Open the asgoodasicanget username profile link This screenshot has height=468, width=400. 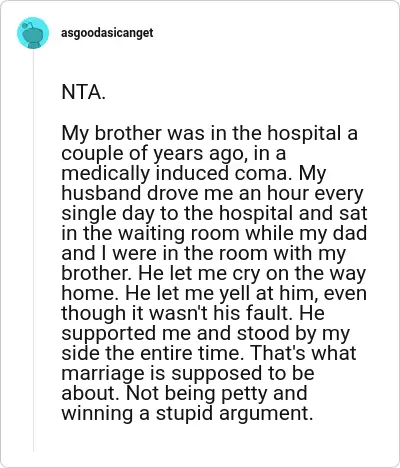point(107,33)
